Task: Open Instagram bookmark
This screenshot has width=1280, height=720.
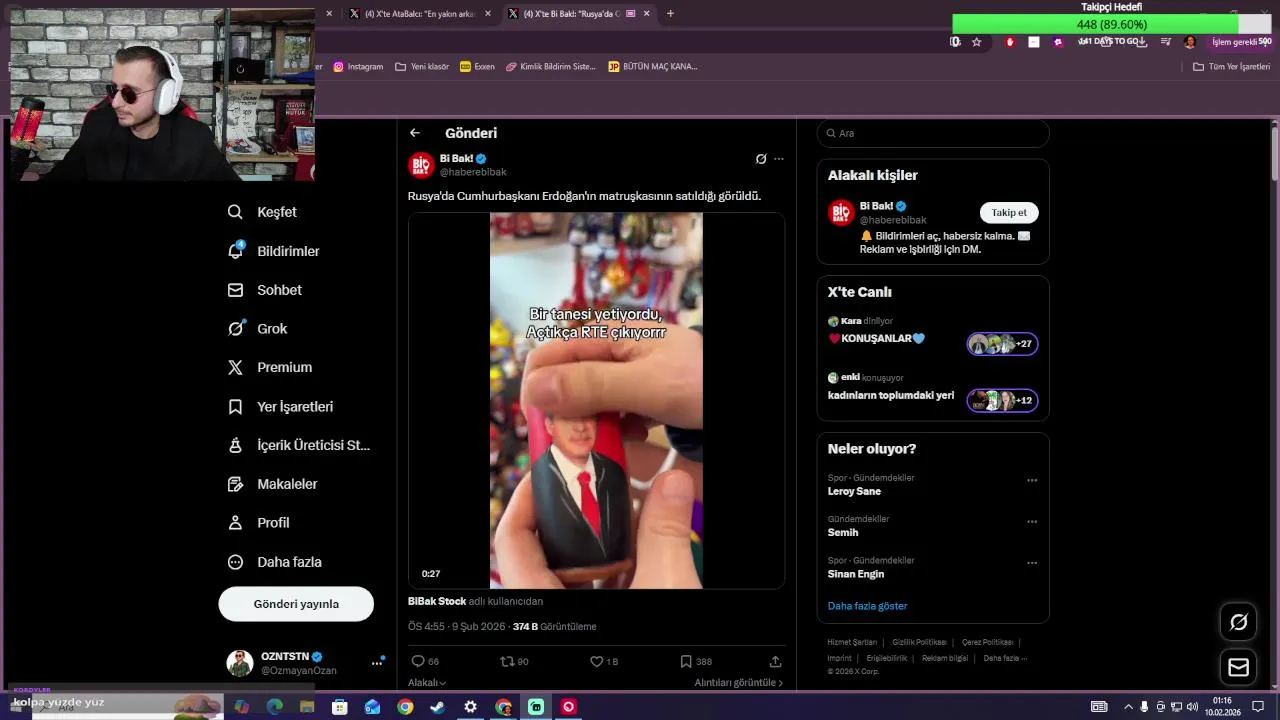Action: pos(358,67)
